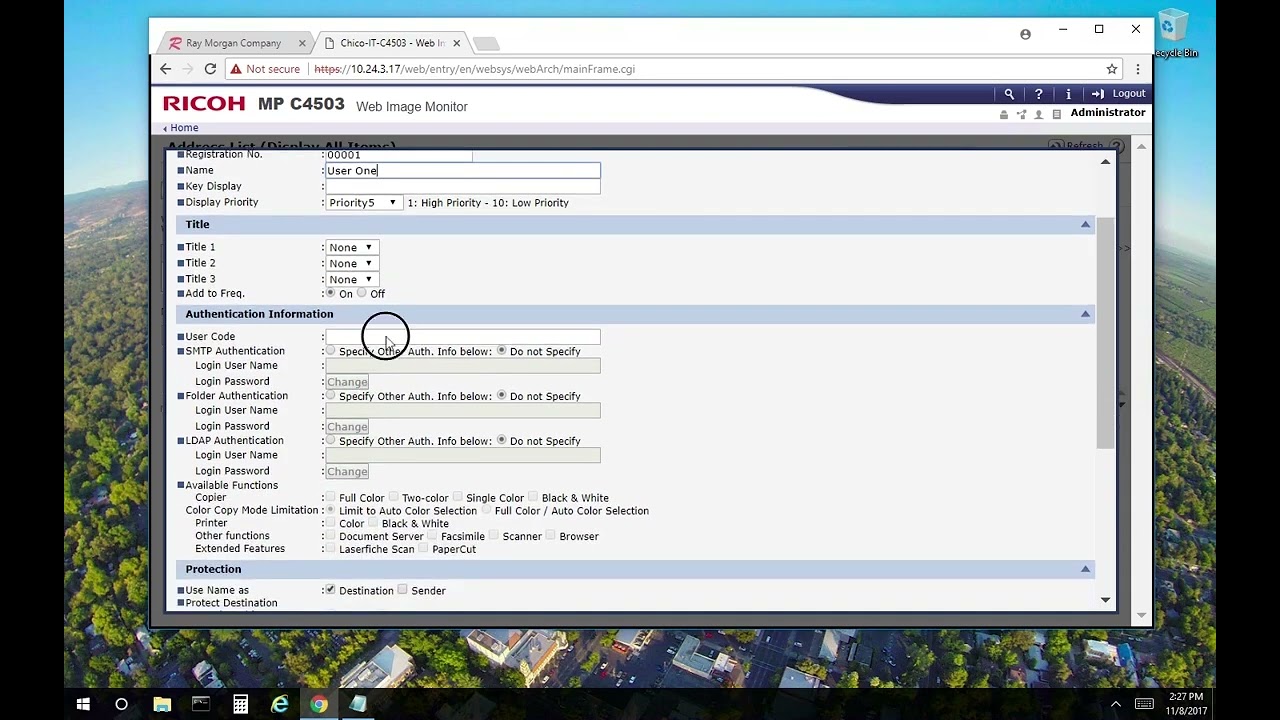
Task: Switch to Chrome on the taskbar
Action: 318,704
